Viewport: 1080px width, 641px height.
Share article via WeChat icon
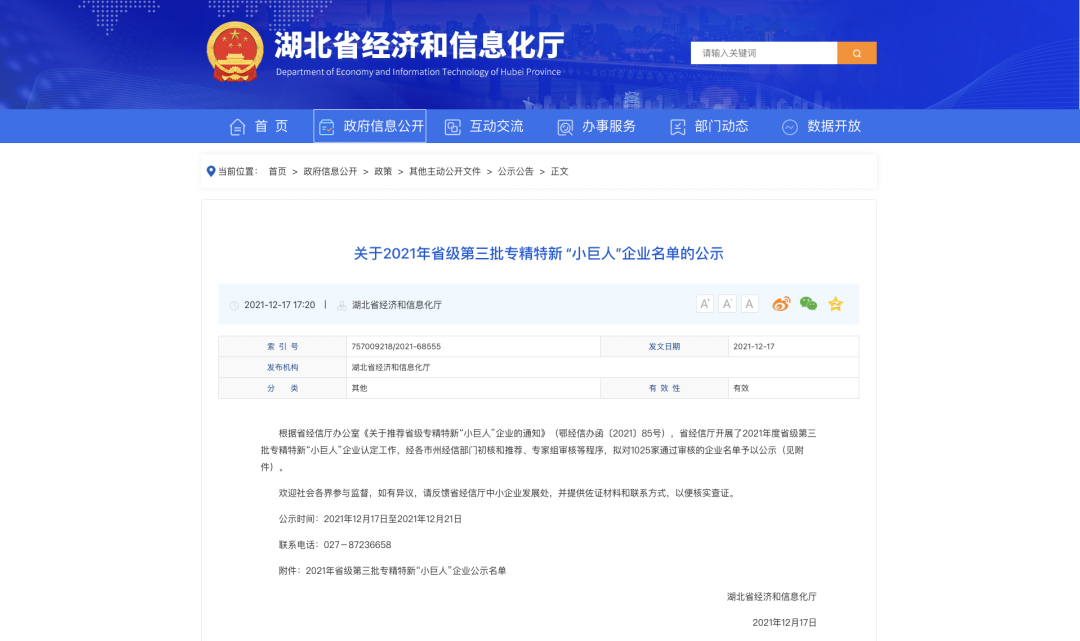(x=808, y=304)
